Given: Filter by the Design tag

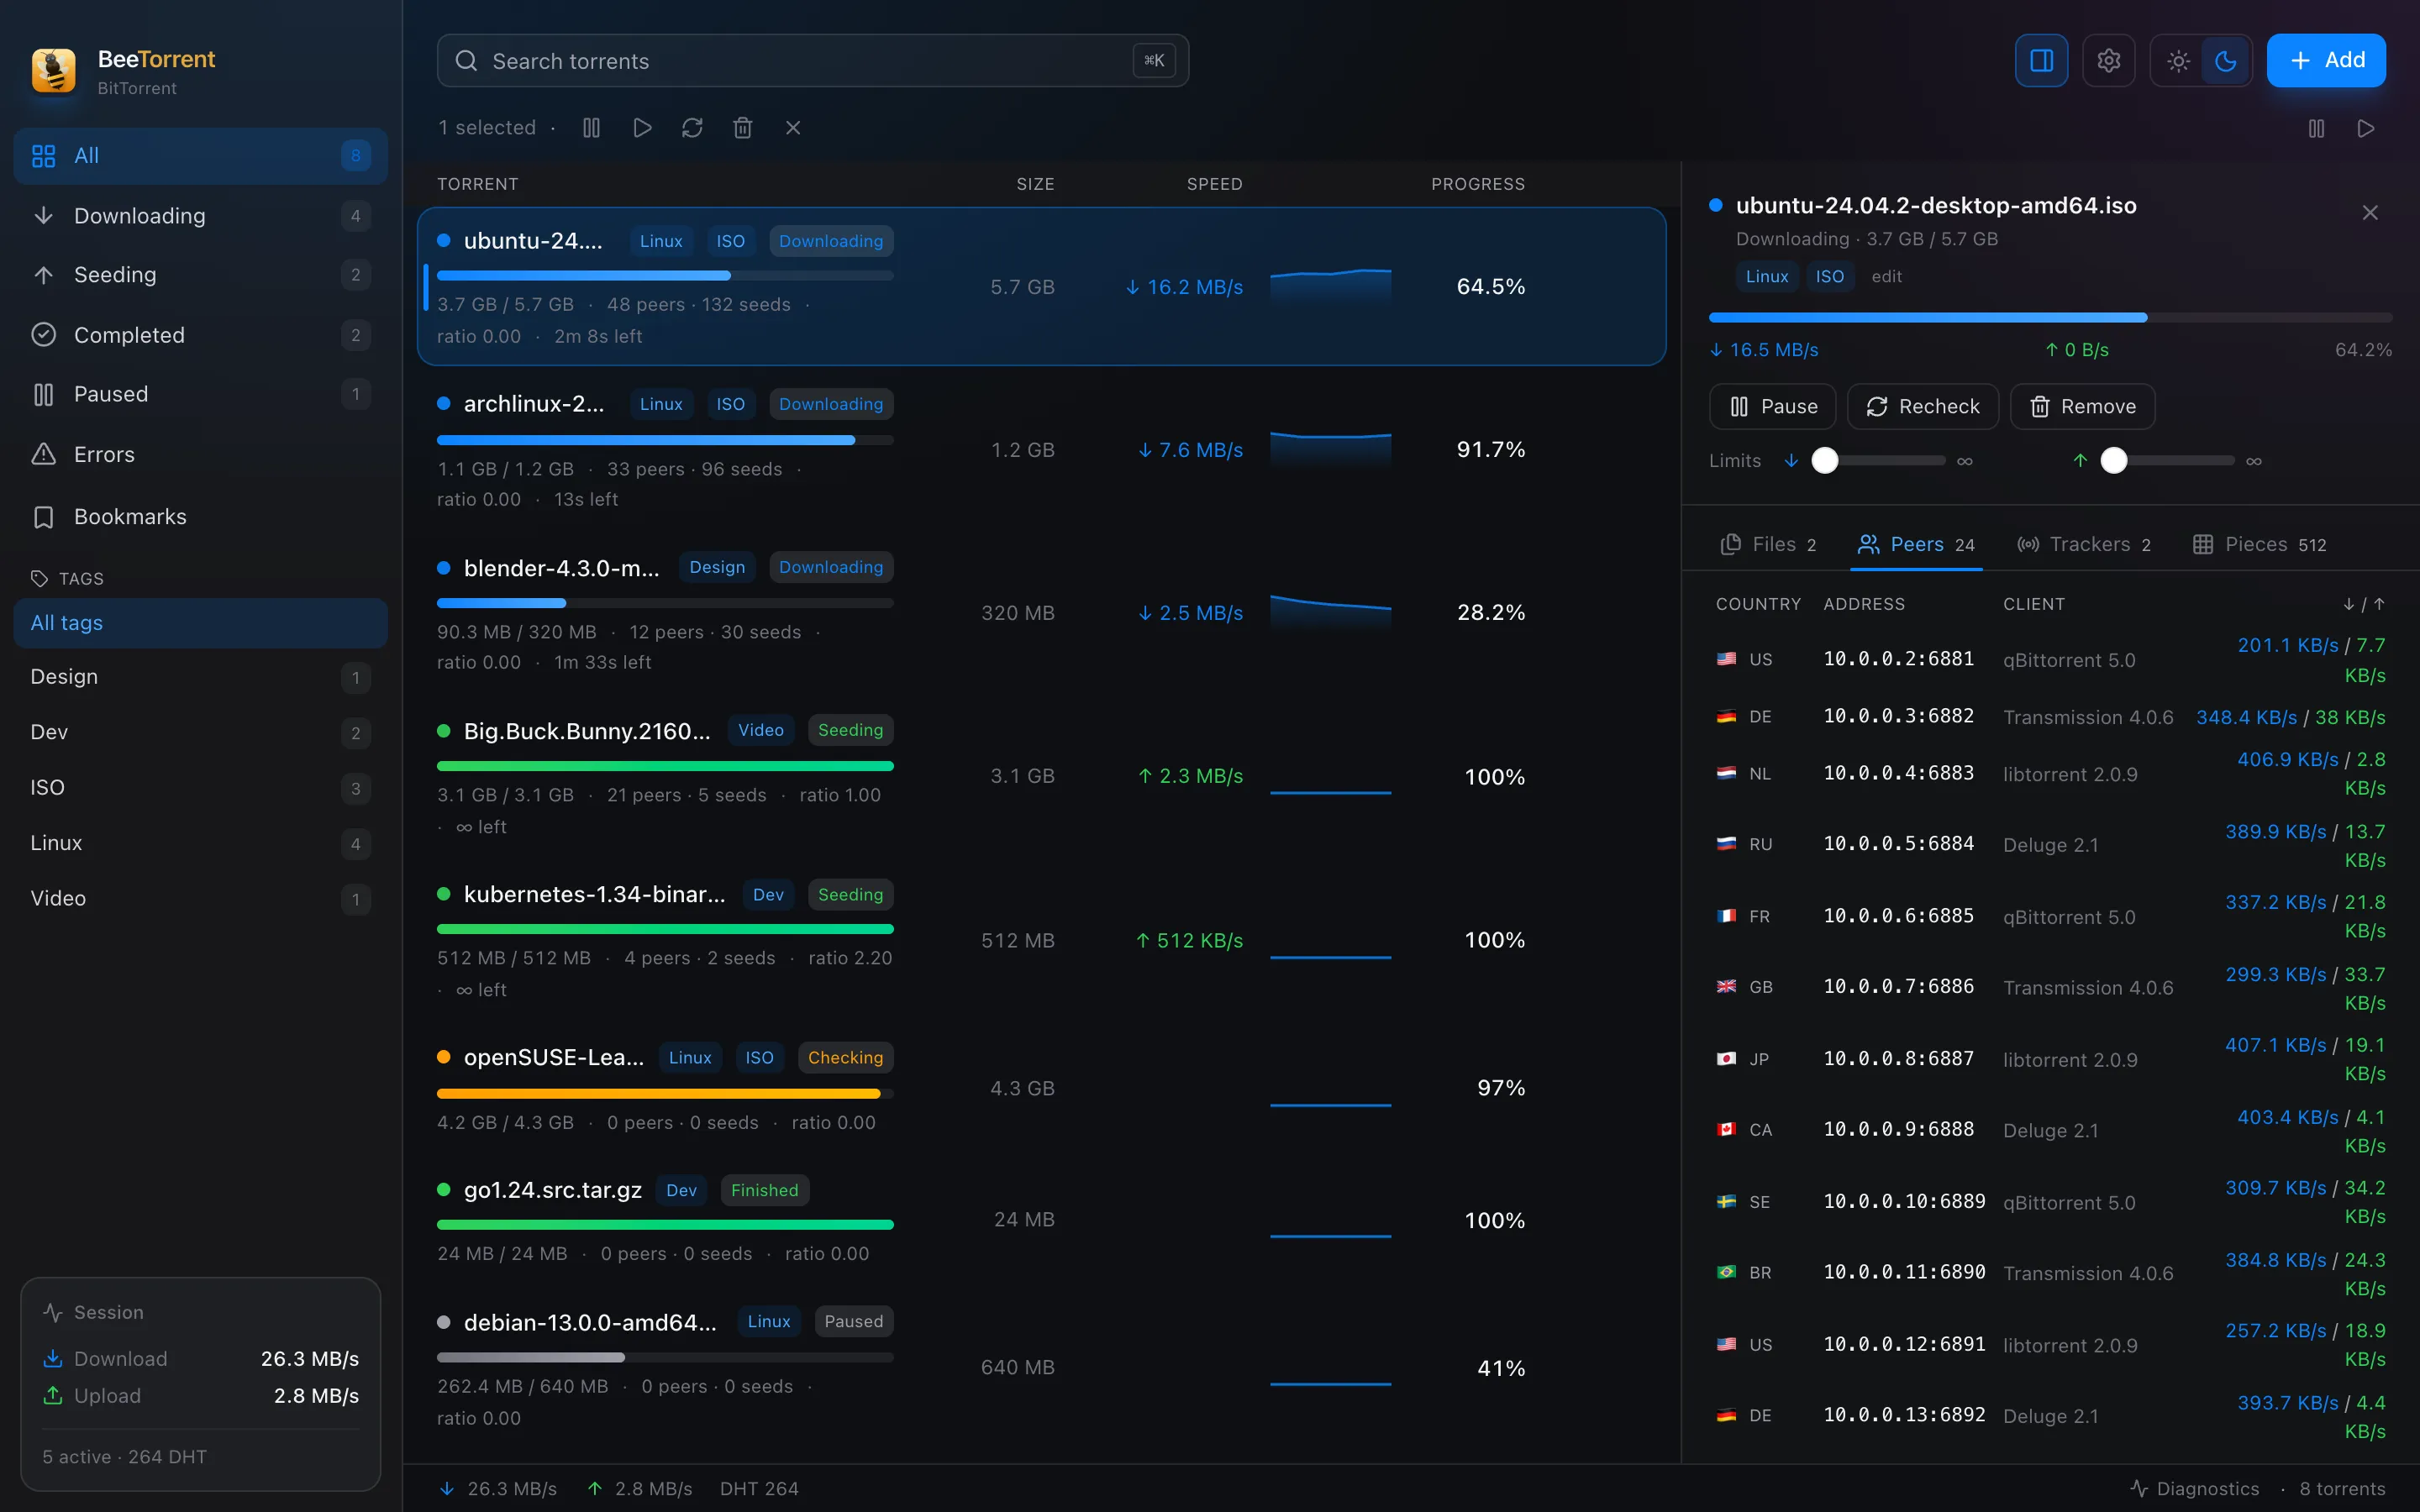Looking at the screenshot, I should point(200,677).
